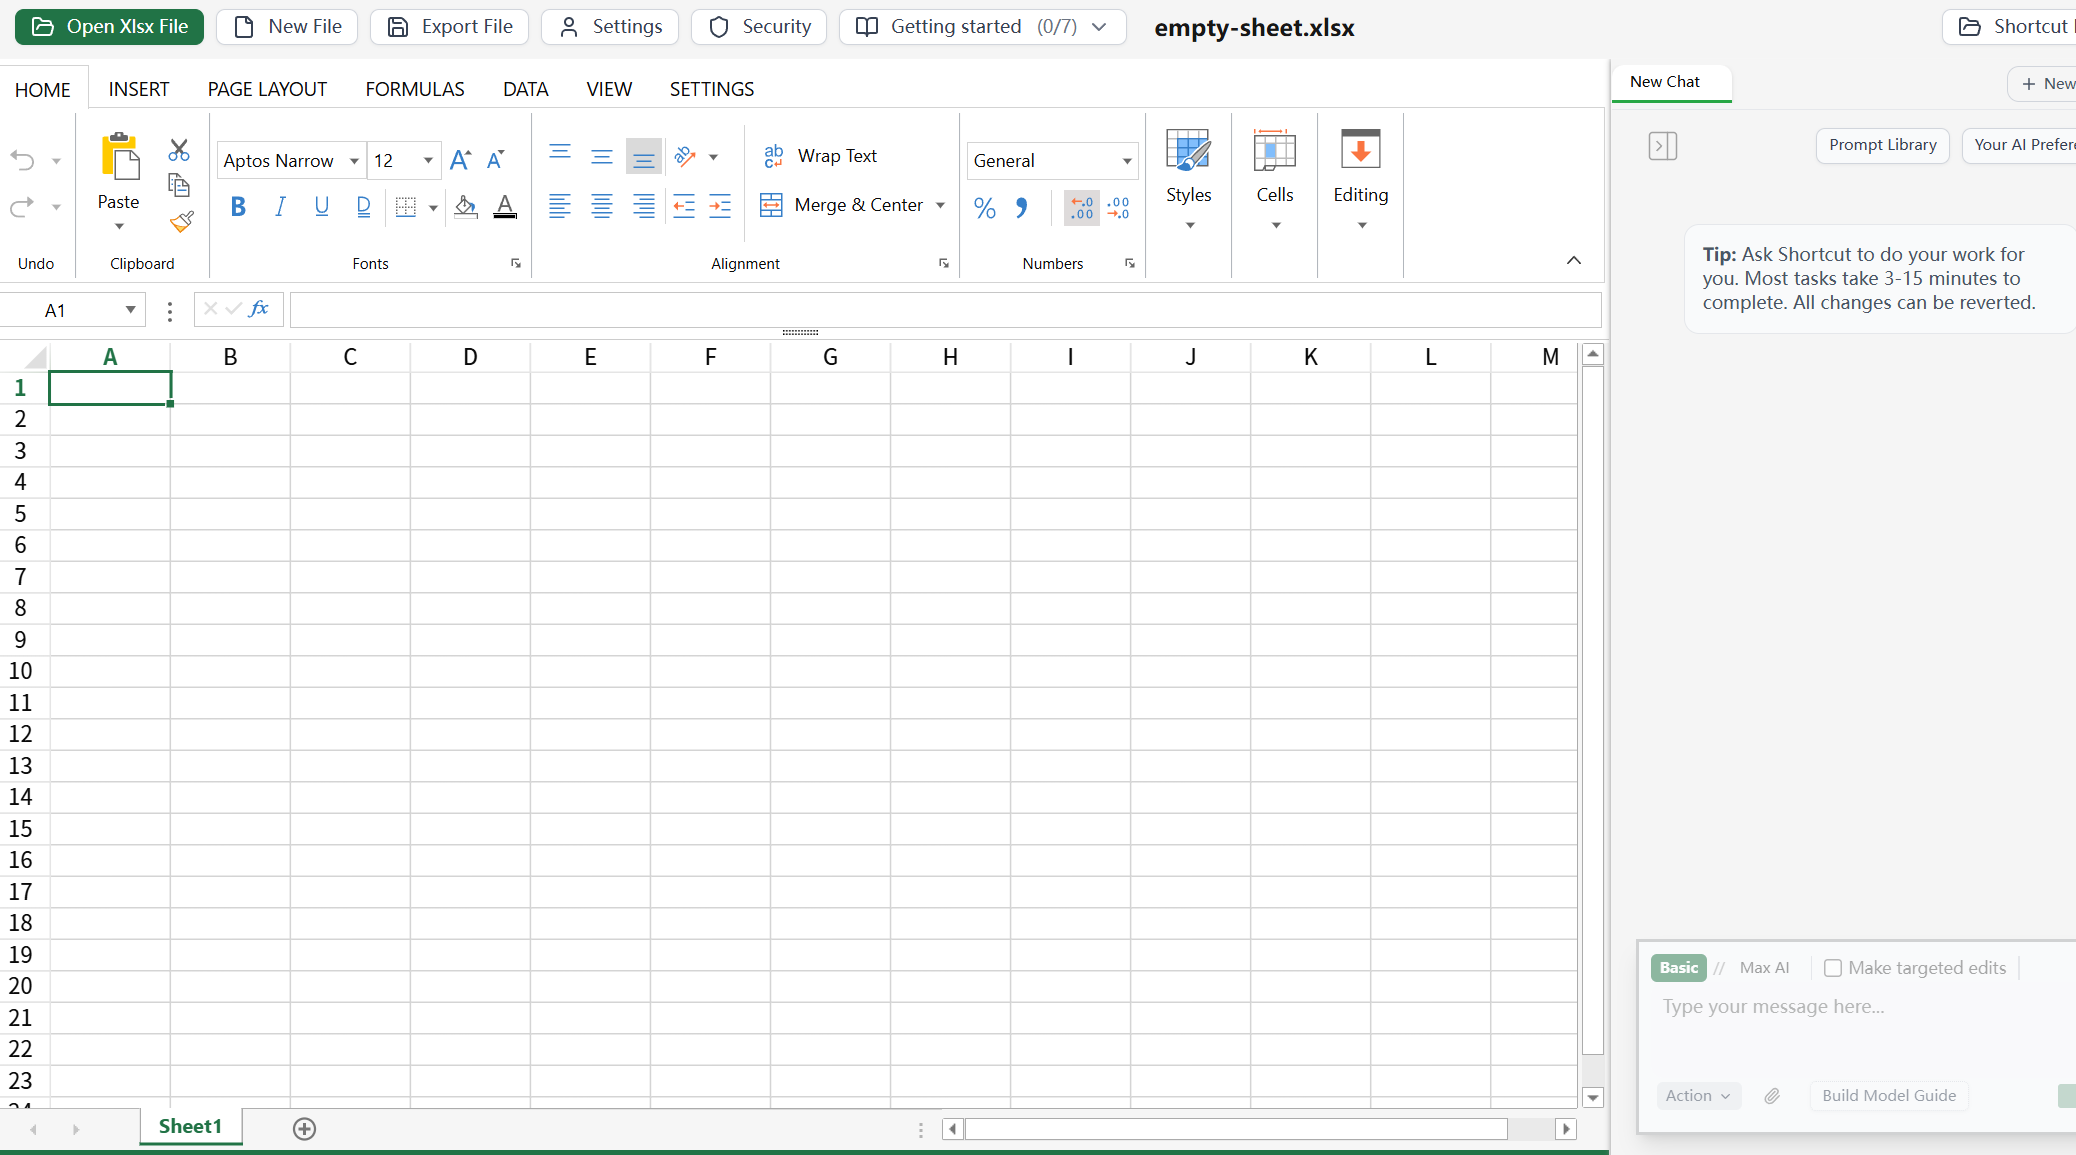The width and height of the screenshot is (2076, 1155).
Task: Open the Merge & Center dropdown arrow
Action: 940,206
